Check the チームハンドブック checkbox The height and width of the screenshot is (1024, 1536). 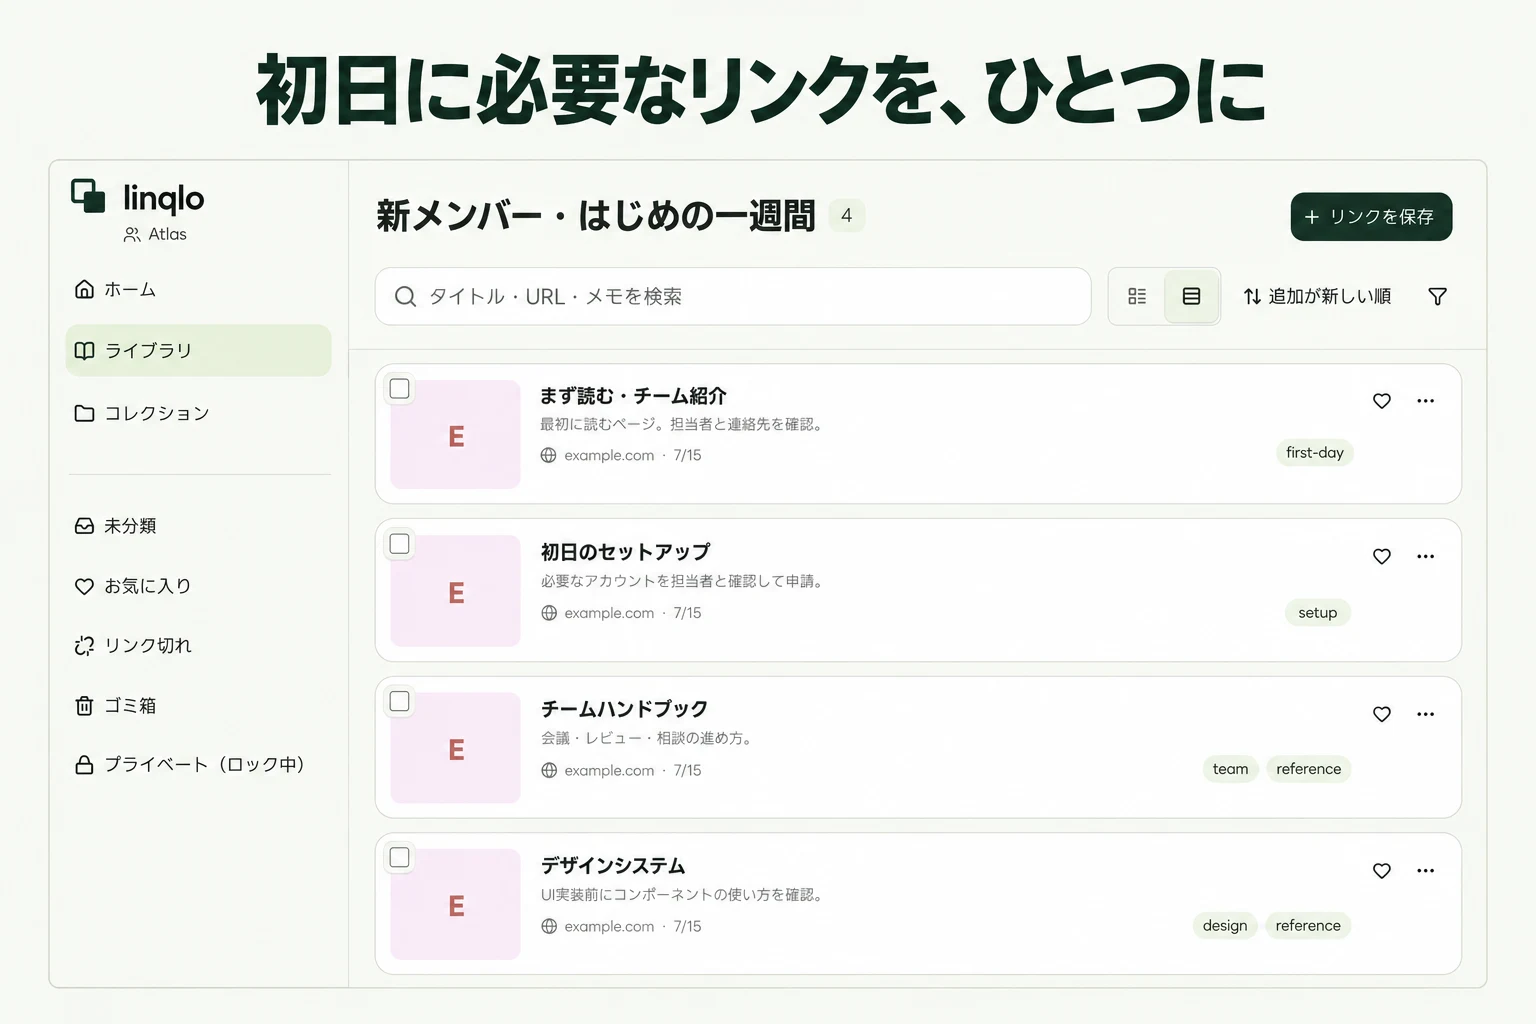pos(400,702)
